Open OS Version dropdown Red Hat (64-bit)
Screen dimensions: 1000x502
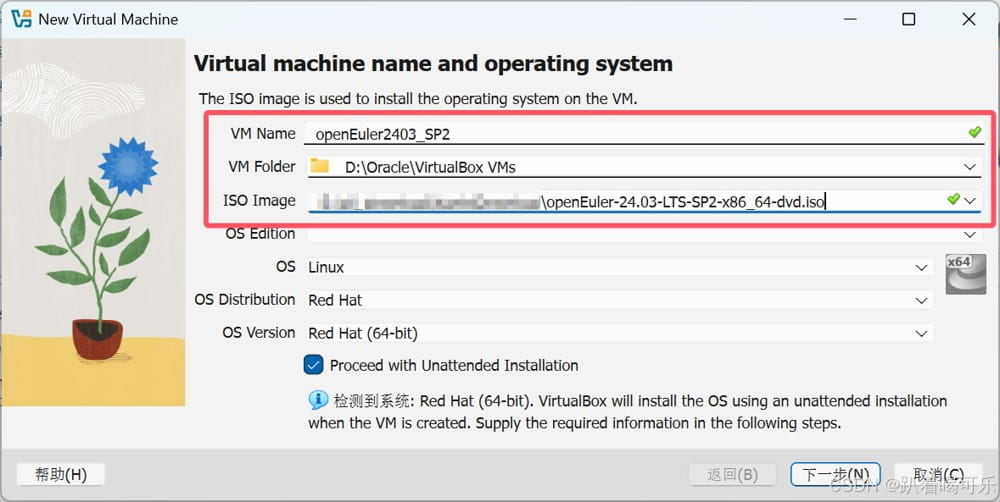tap(922, 333)
